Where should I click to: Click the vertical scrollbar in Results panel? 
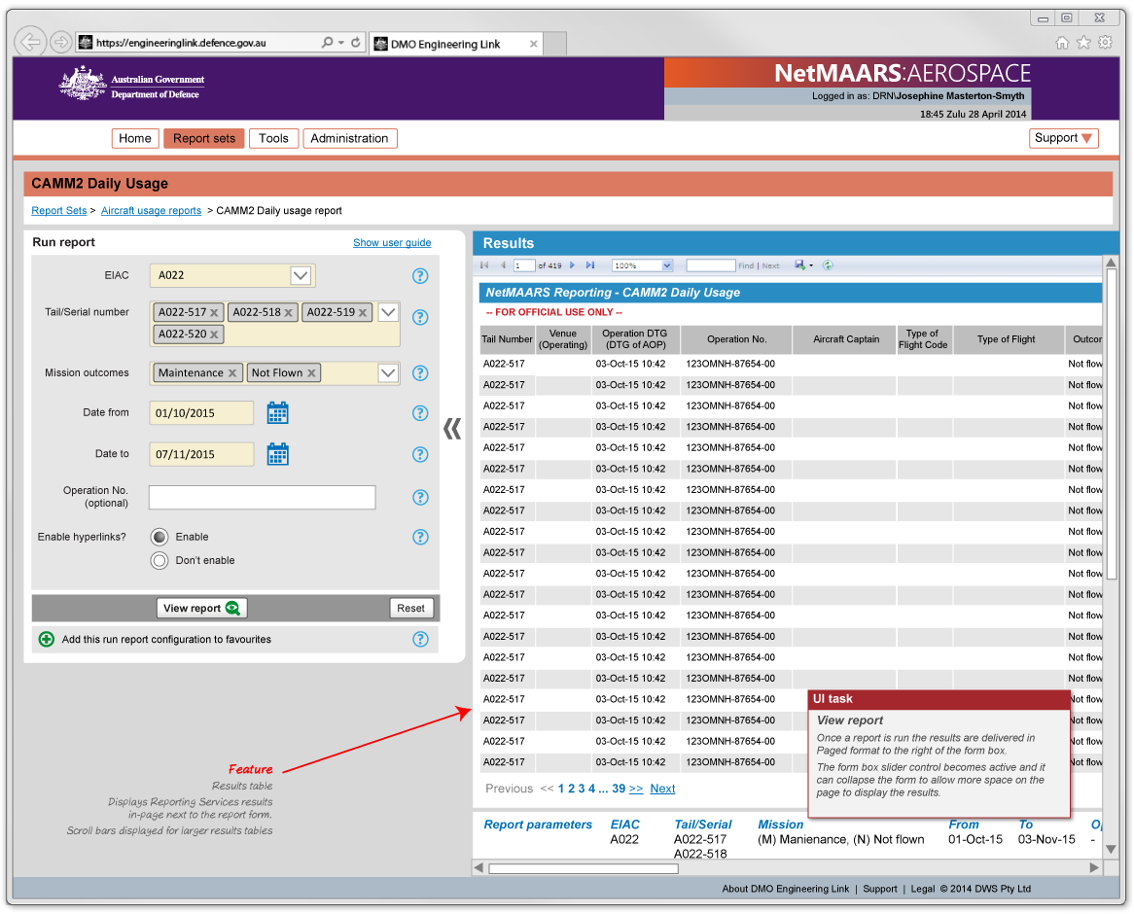(x=1112, y=423)
